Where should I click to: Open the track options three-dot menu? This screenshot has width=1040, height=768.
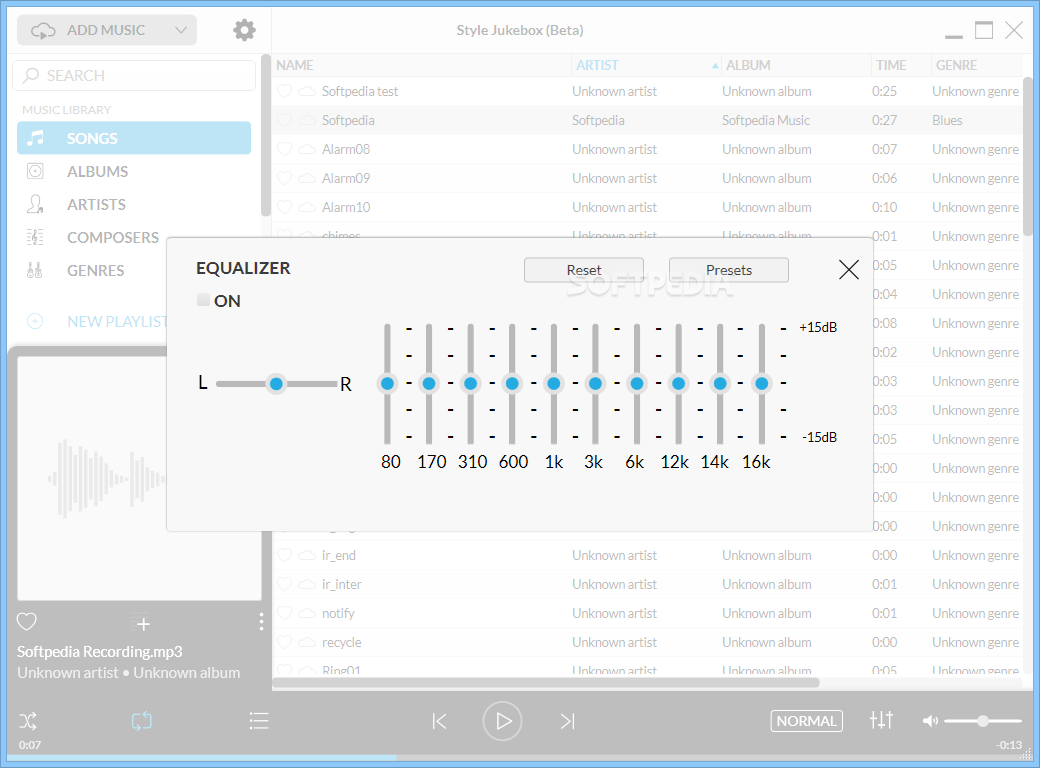coord(261,621)
